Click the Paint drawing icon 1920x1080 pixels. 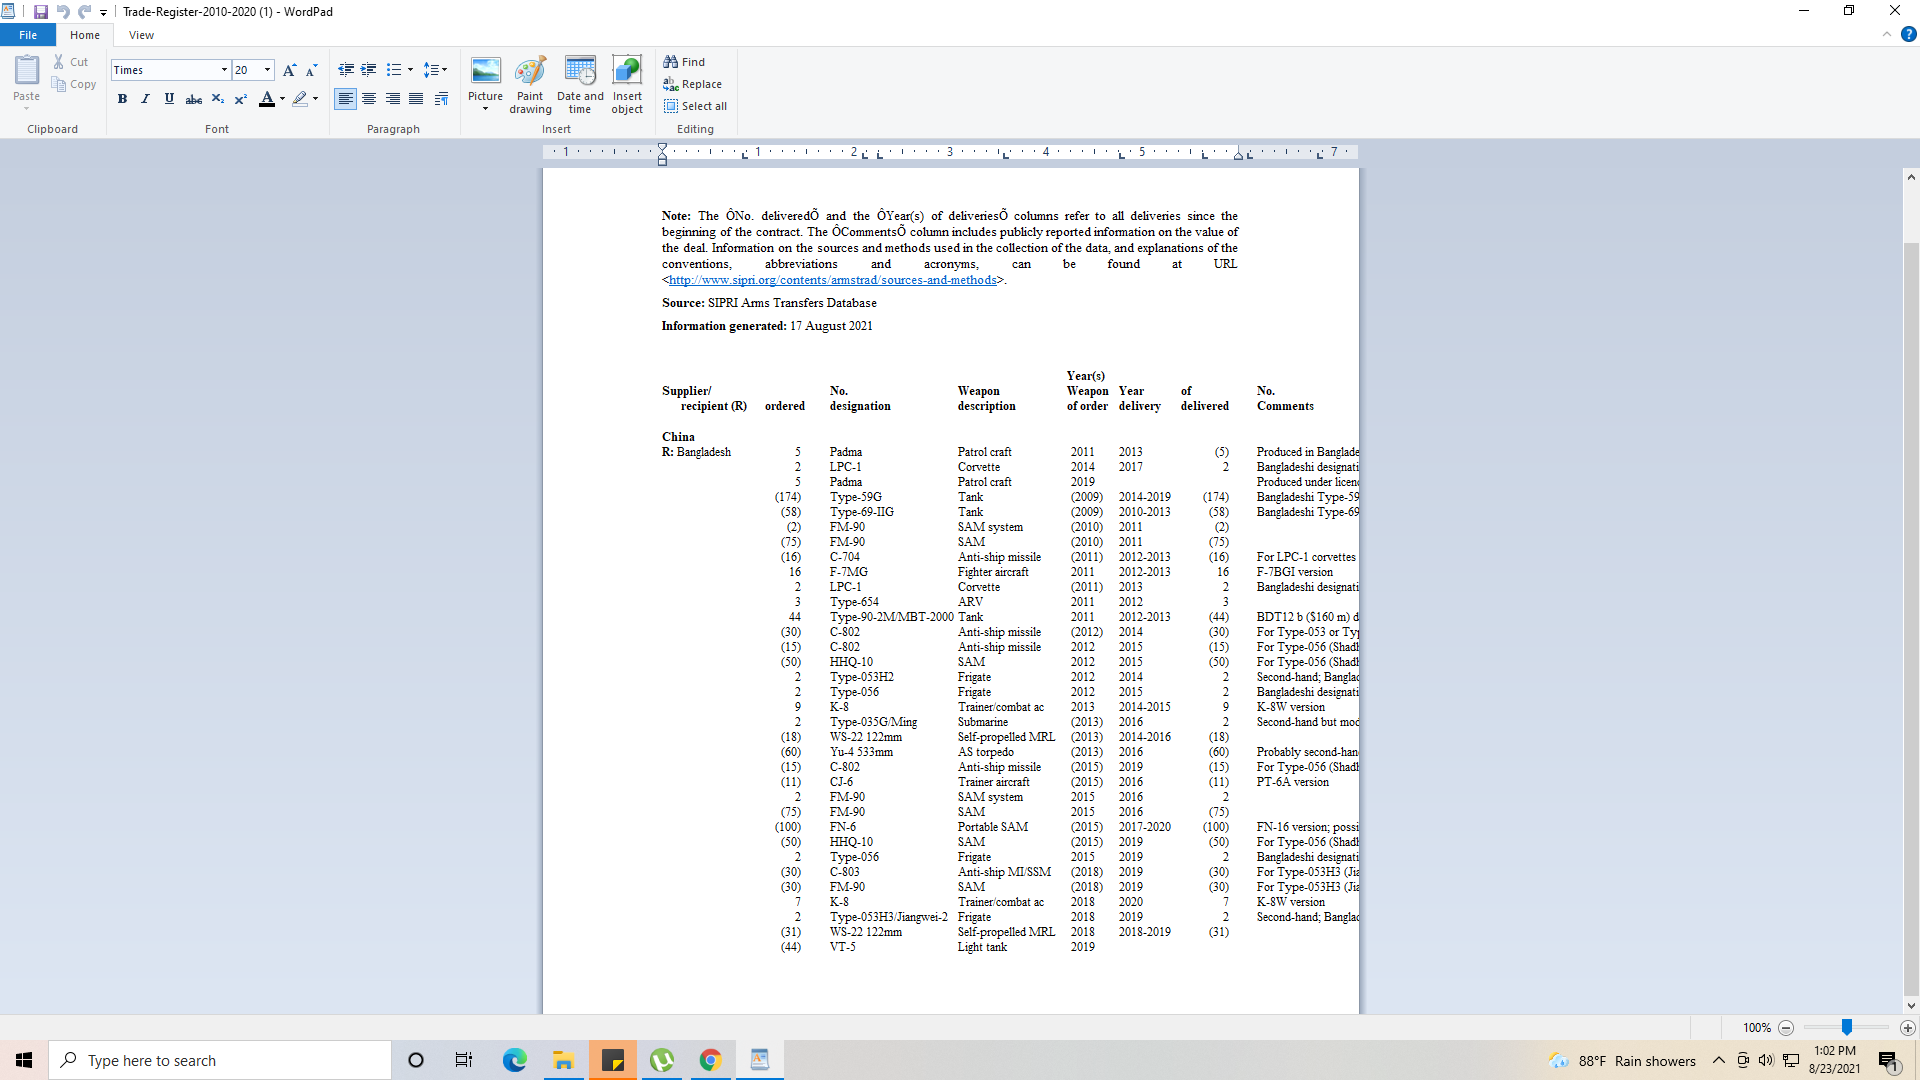pyautogui.click(x=530, y=85)
